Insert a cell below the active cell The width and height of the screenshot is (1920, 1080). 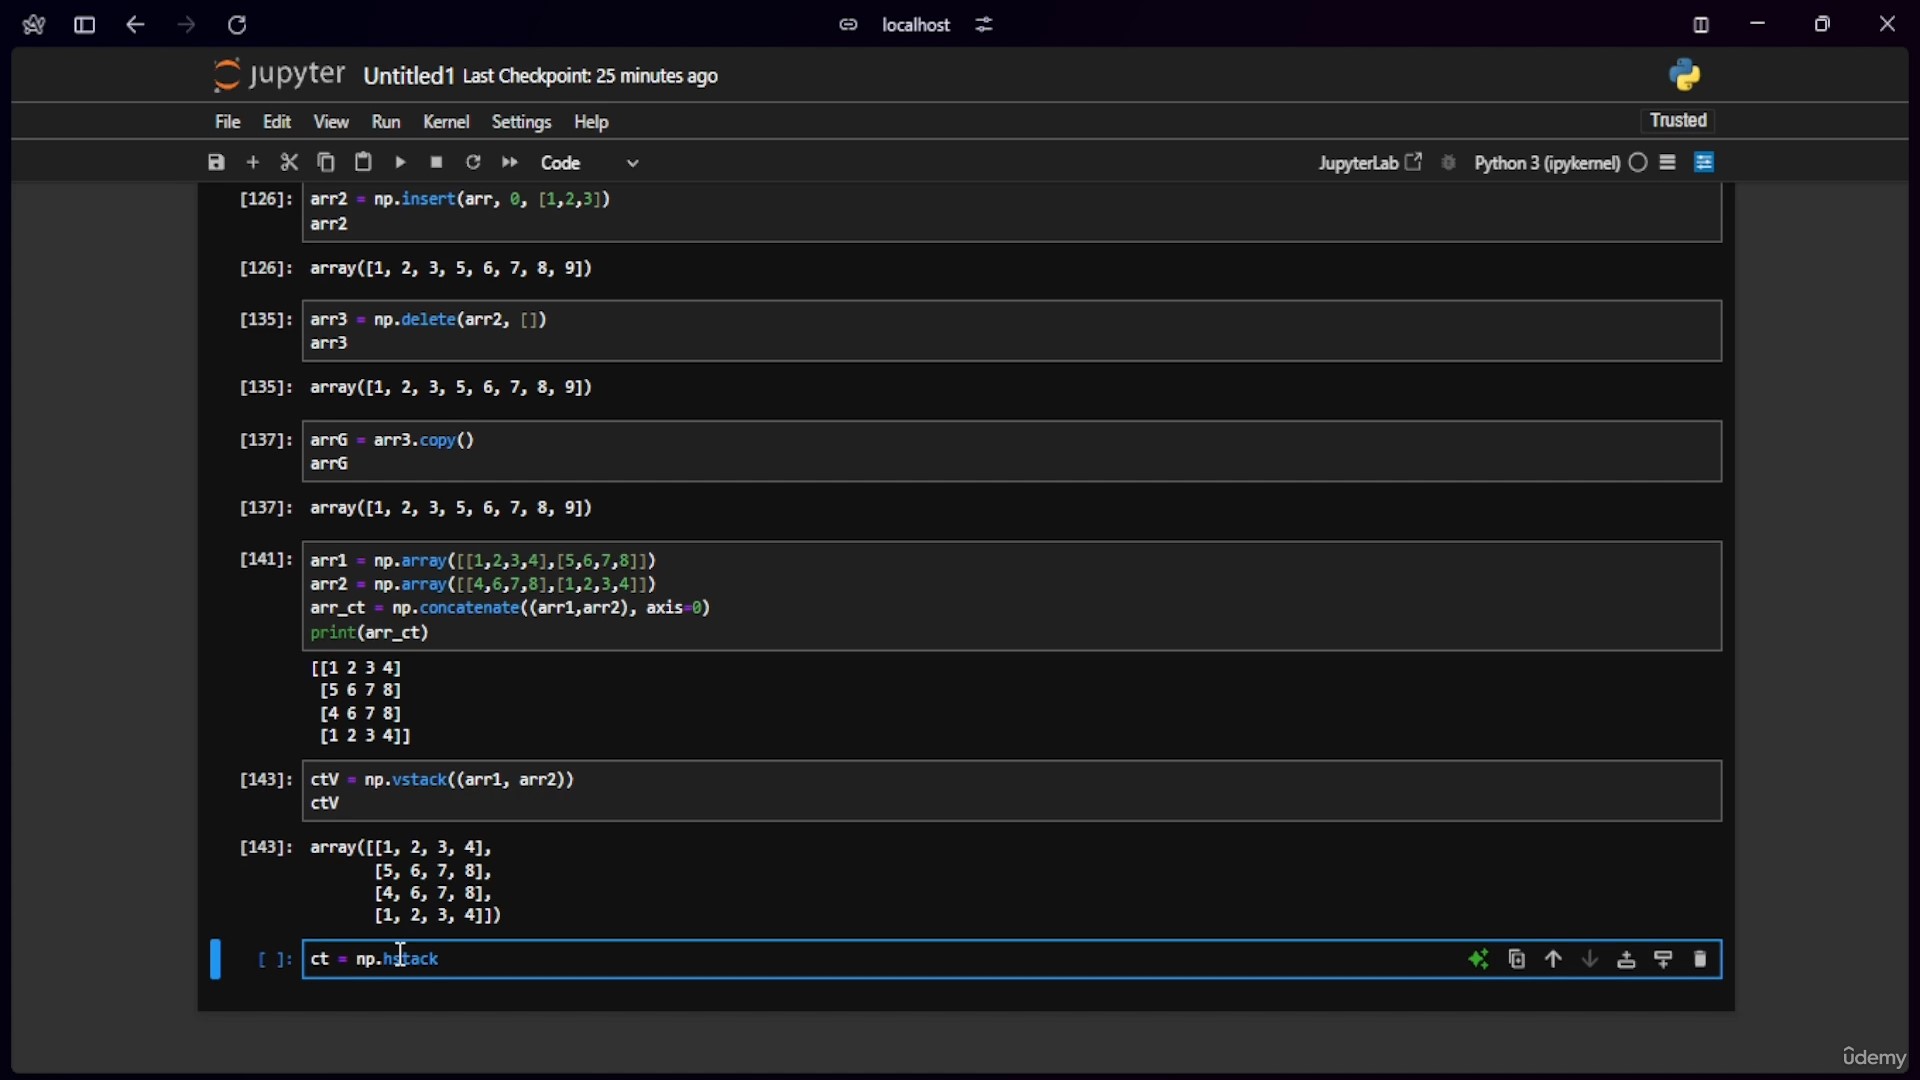pyautogui.click(x=1664, y=960)
